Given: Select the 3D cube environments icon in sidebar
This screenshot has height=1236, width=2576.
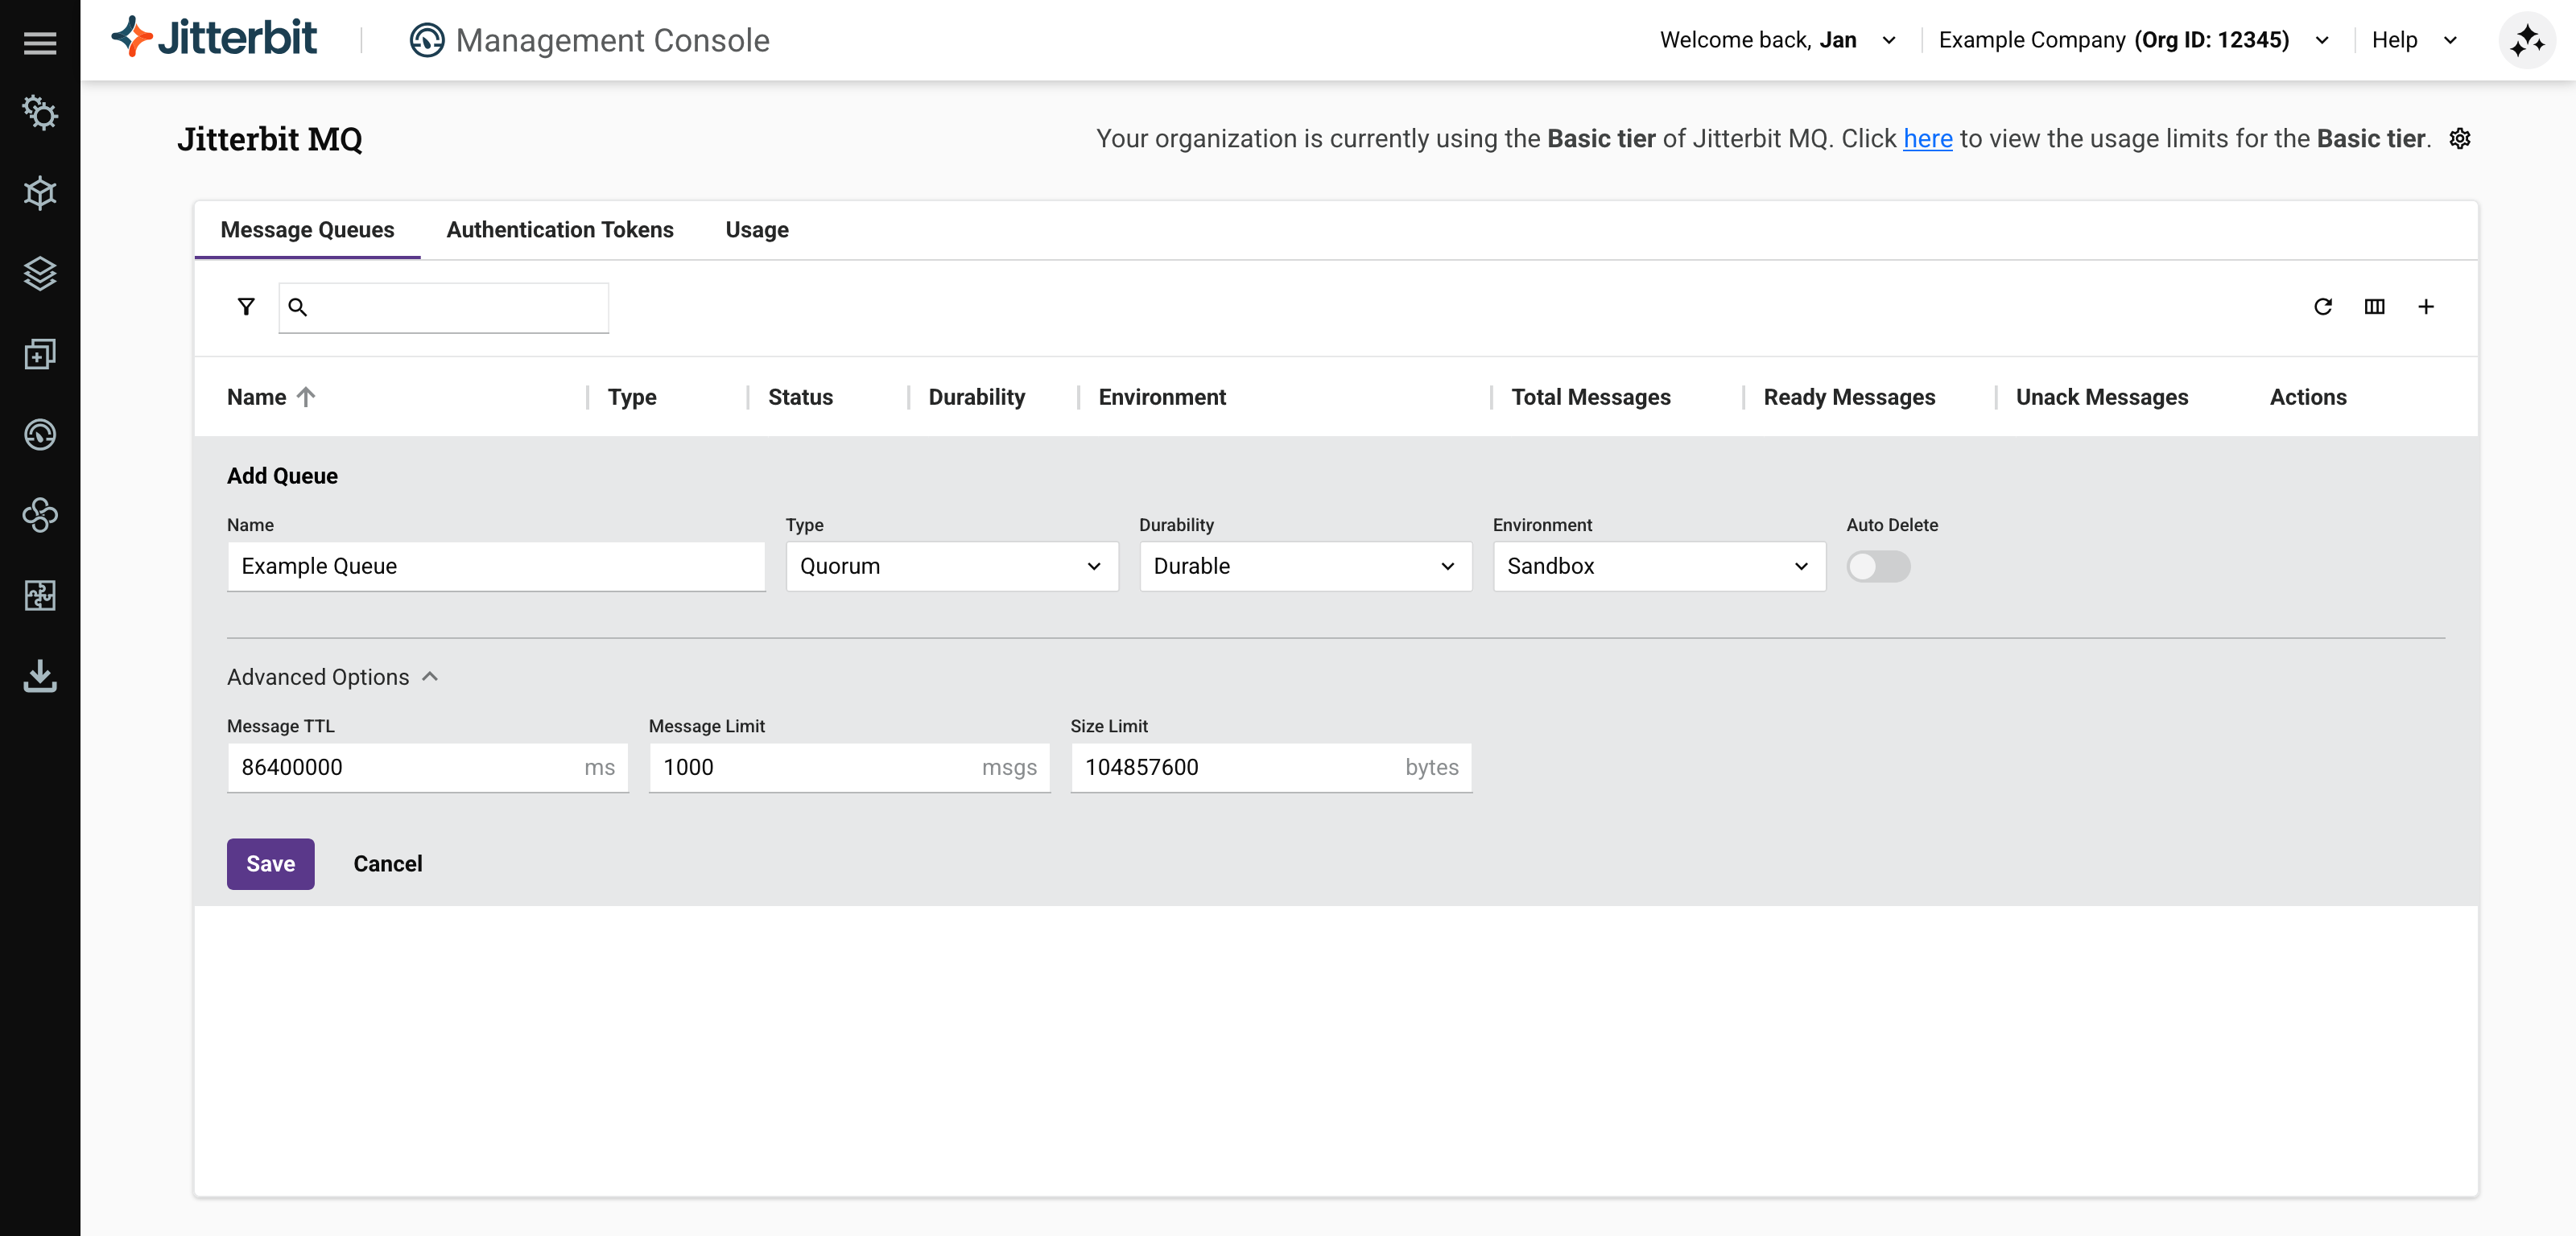Looking at the screenshot, I should click(40, 193).
